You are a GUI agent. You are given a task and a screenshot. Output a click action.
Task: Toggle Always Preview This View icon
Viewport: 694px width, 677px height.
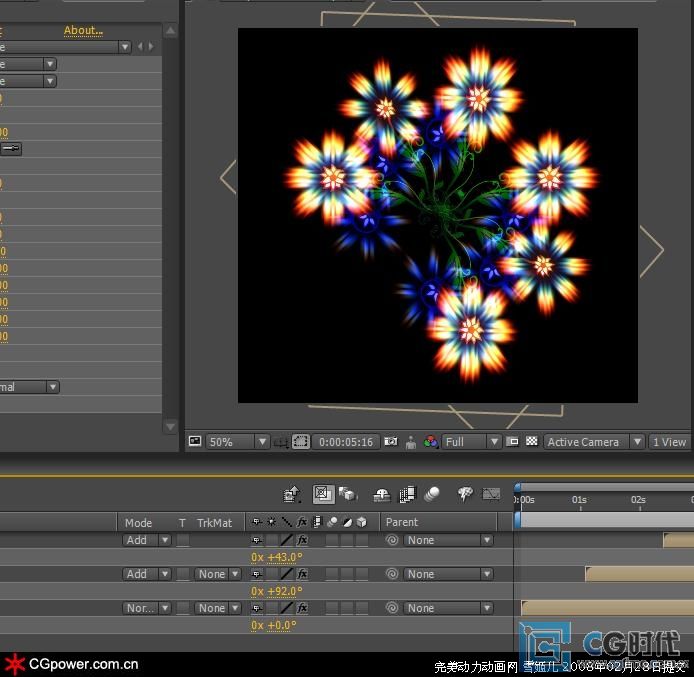tap(195, 441)
